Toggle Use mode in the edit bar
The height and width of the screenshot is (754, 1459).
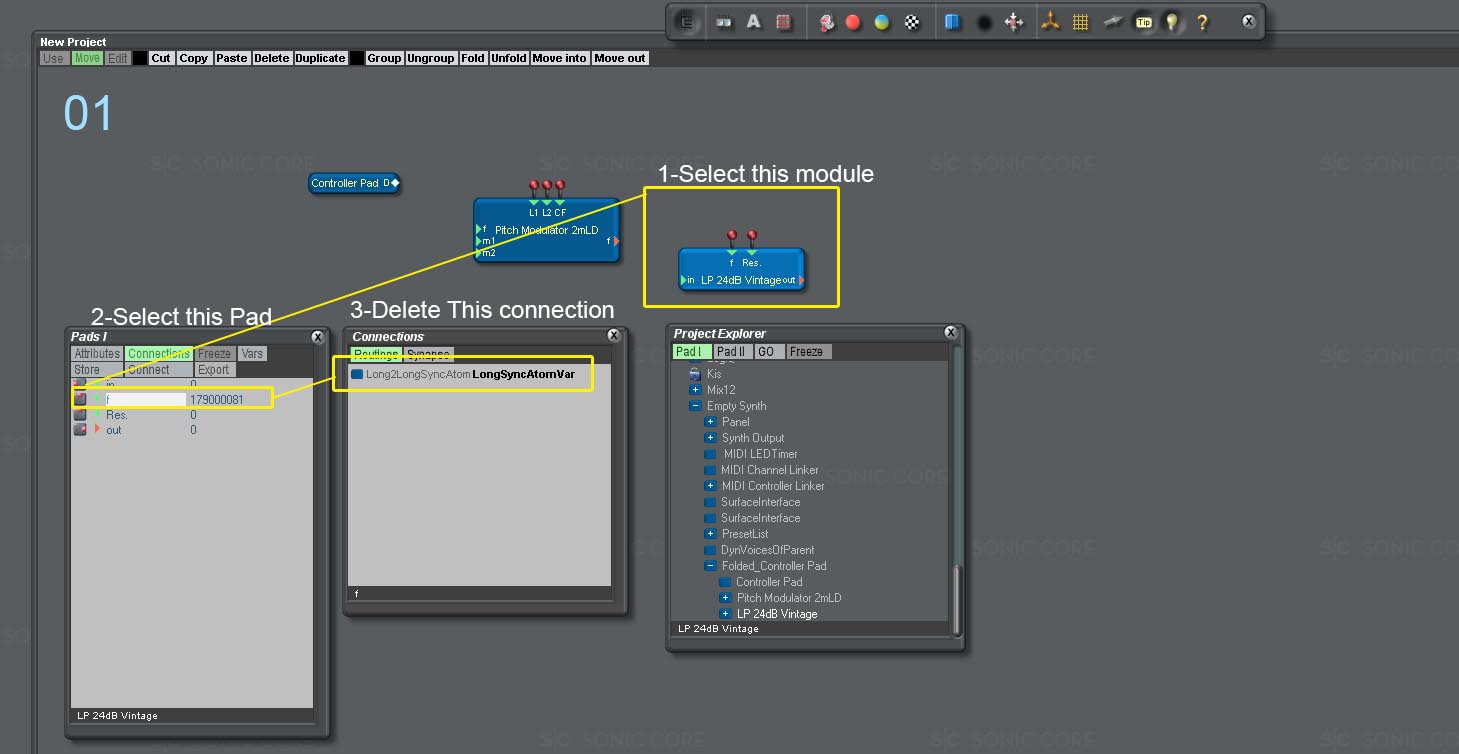54,58
